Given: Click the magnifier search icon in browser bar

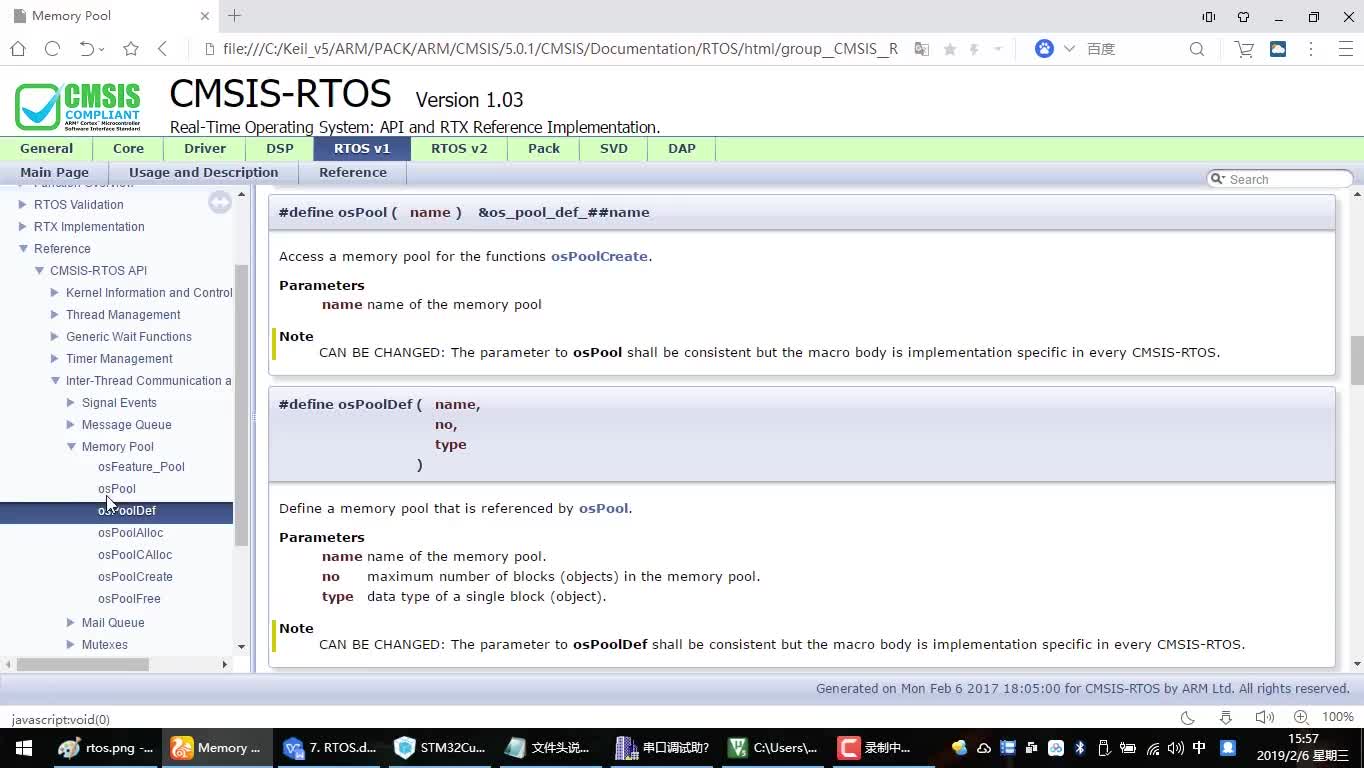Looking at the screenshot, I should (x=1197, y=49).
